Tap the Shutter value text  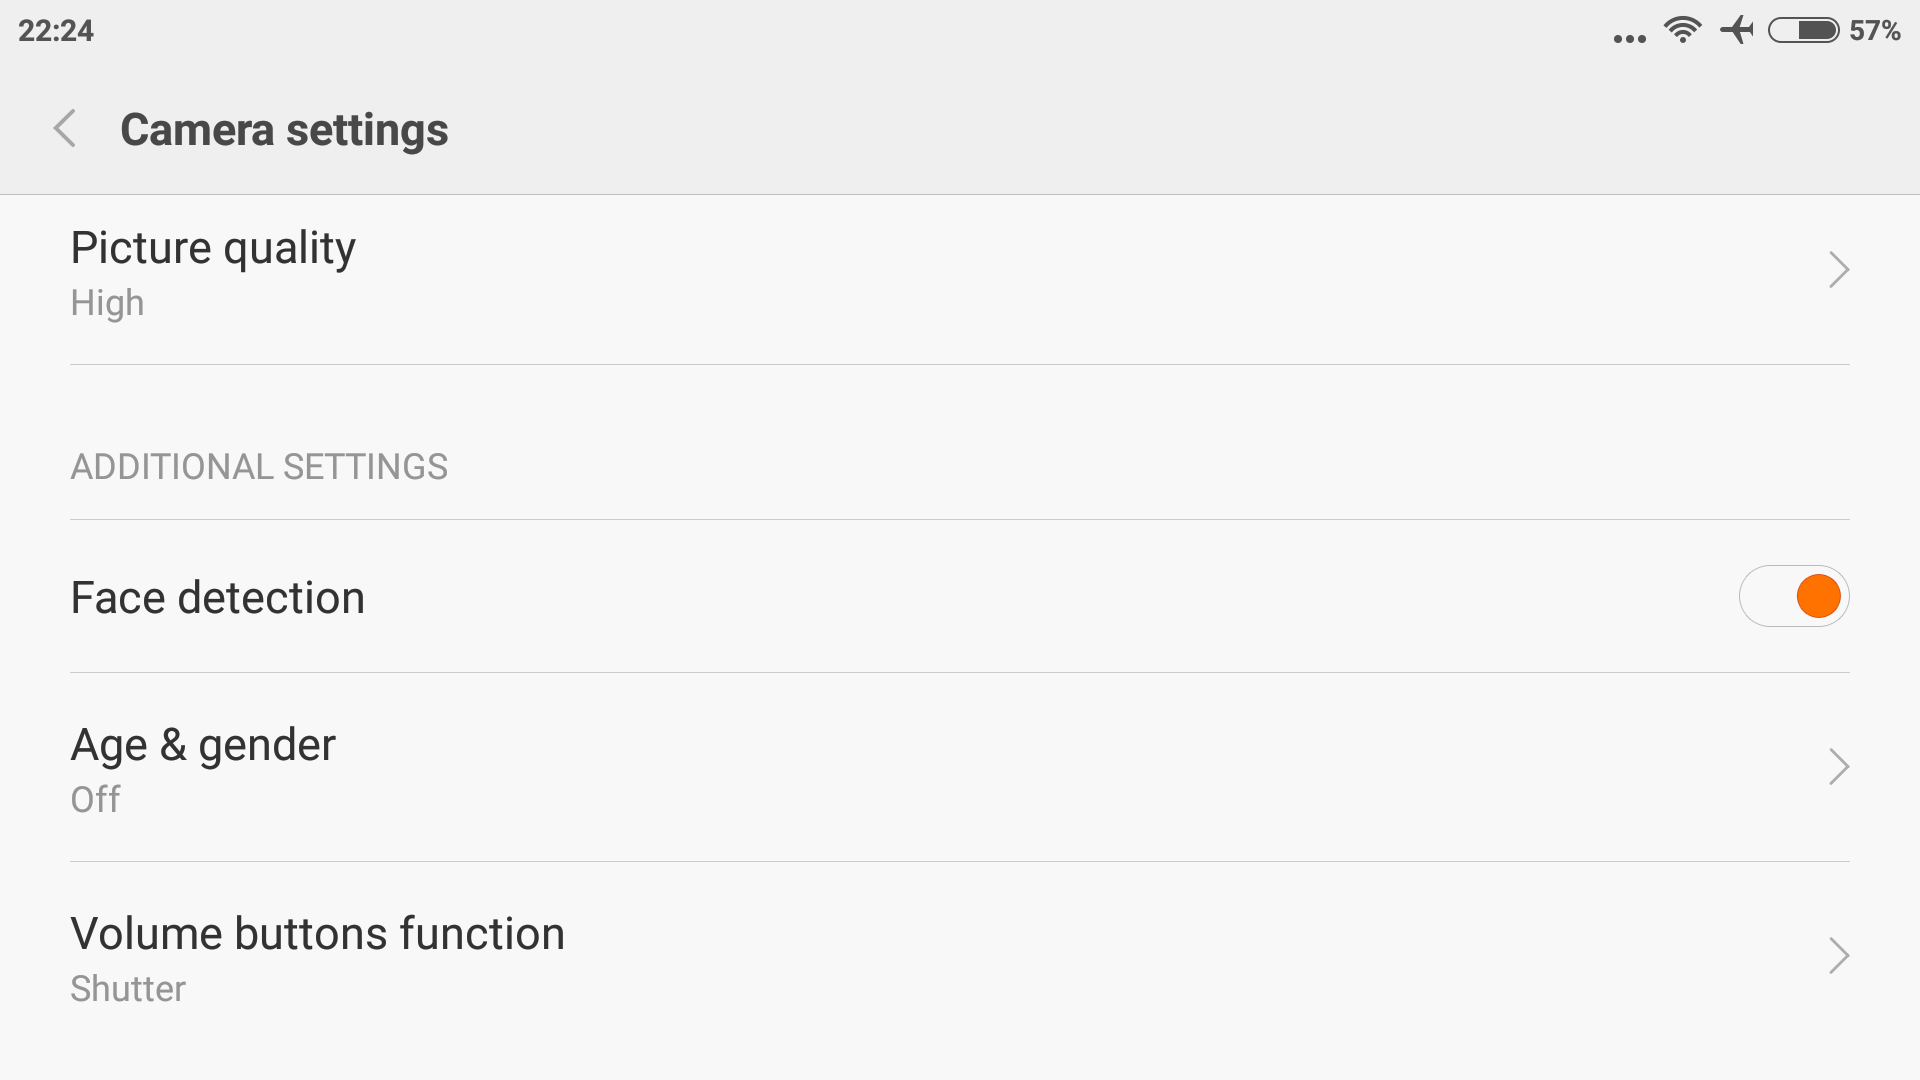tap(128, 989)
